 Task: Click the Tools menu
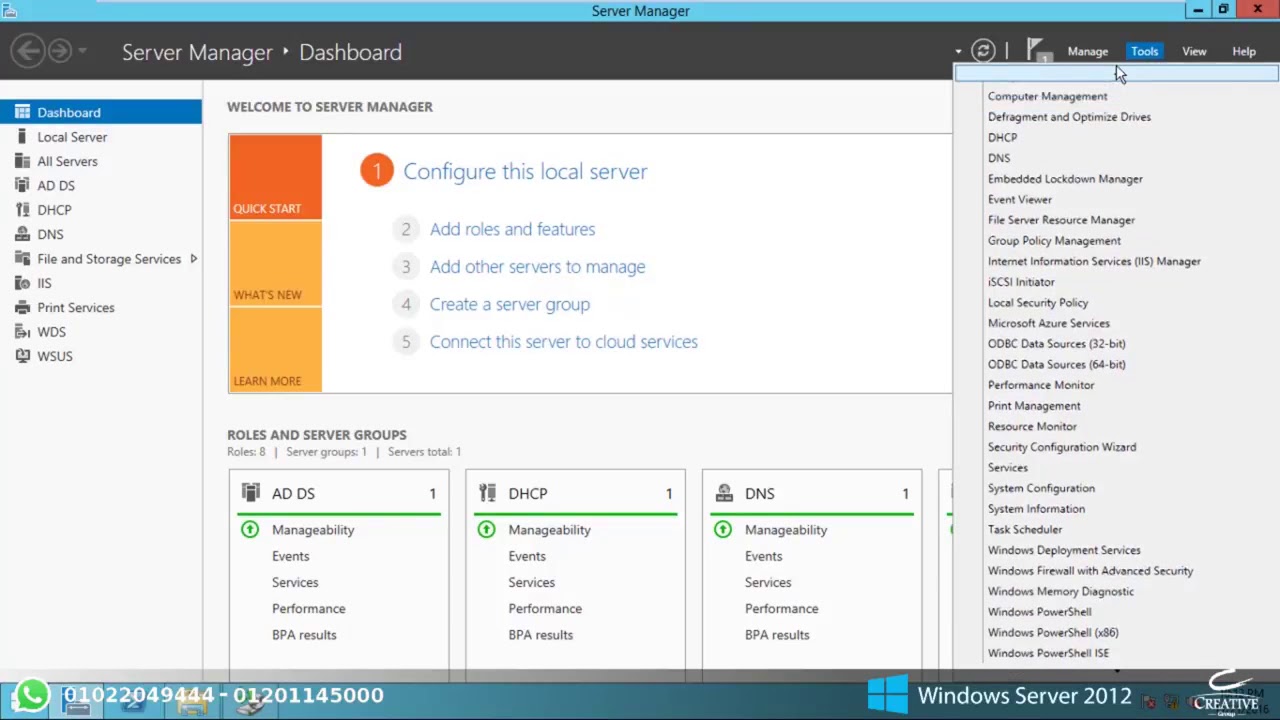pos(1144,51)
